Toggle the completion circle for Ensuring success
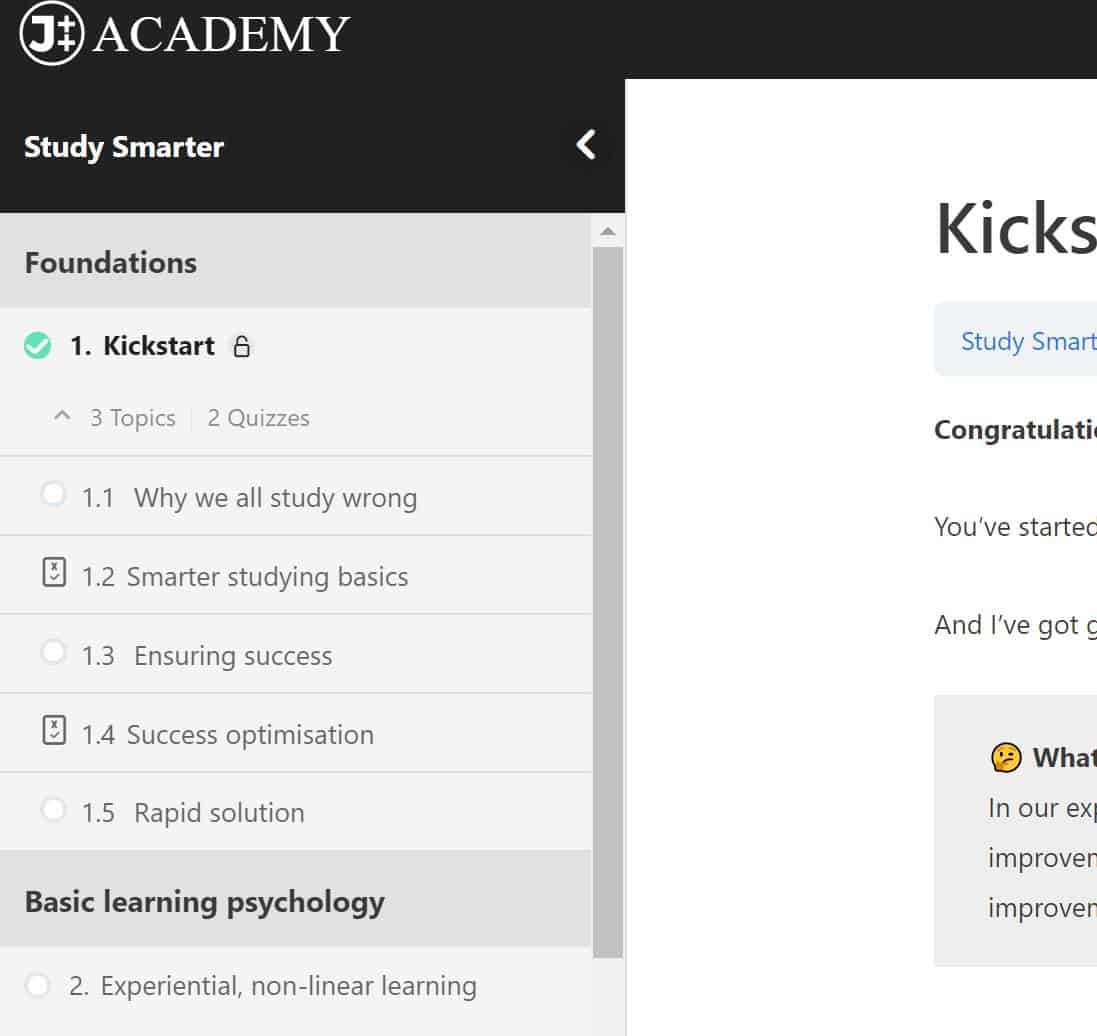Image resolution: width=1097 pixels, height=1036 pixels. click(54, 651)
